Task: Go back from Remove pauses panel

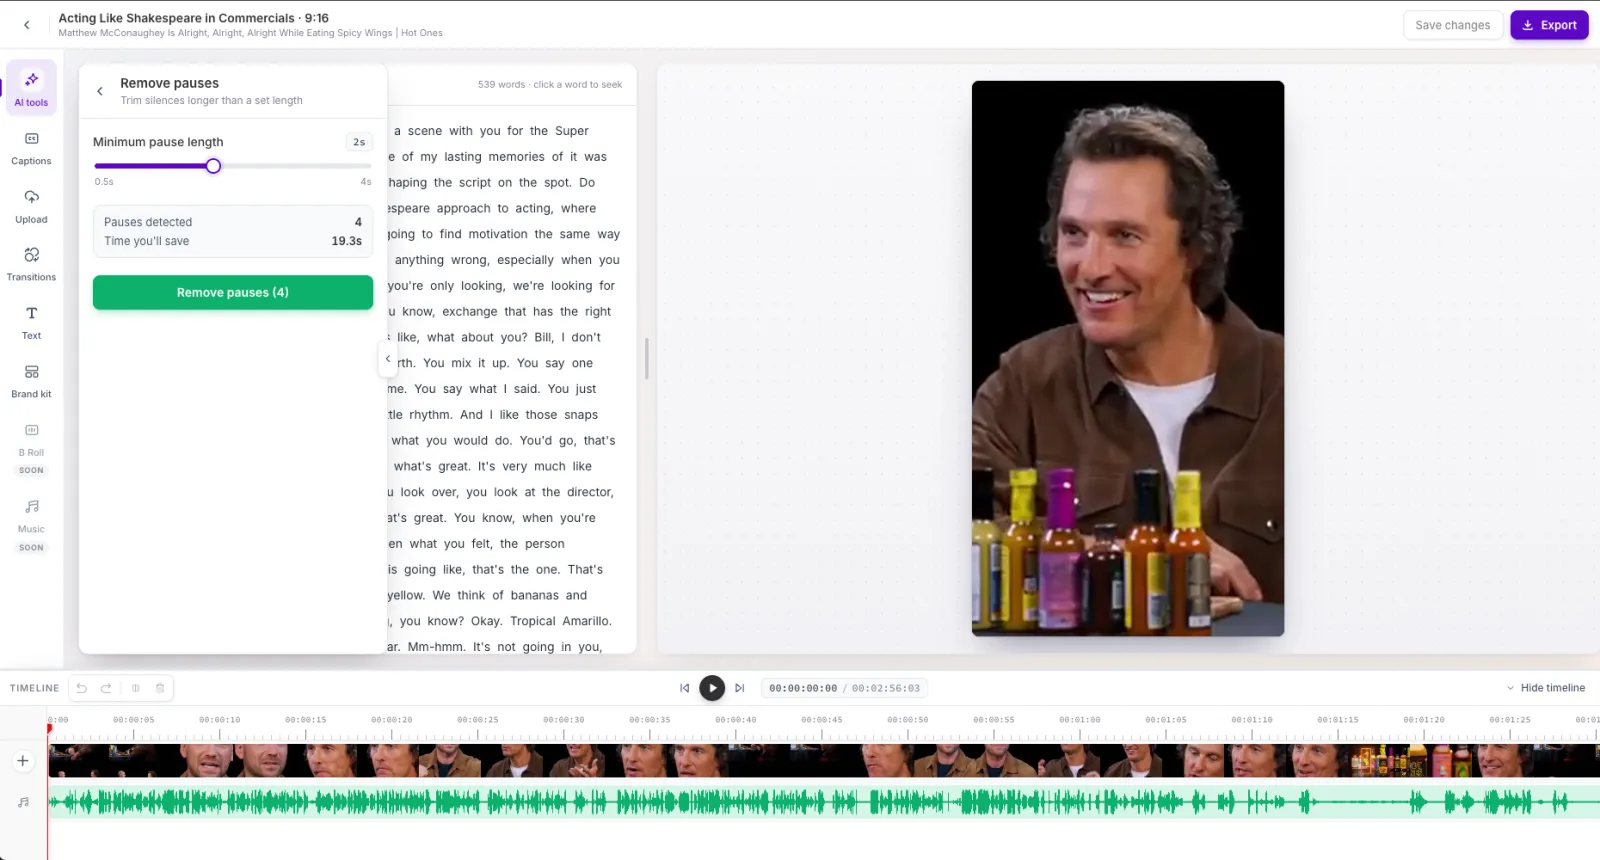Action: pos(100,91)
